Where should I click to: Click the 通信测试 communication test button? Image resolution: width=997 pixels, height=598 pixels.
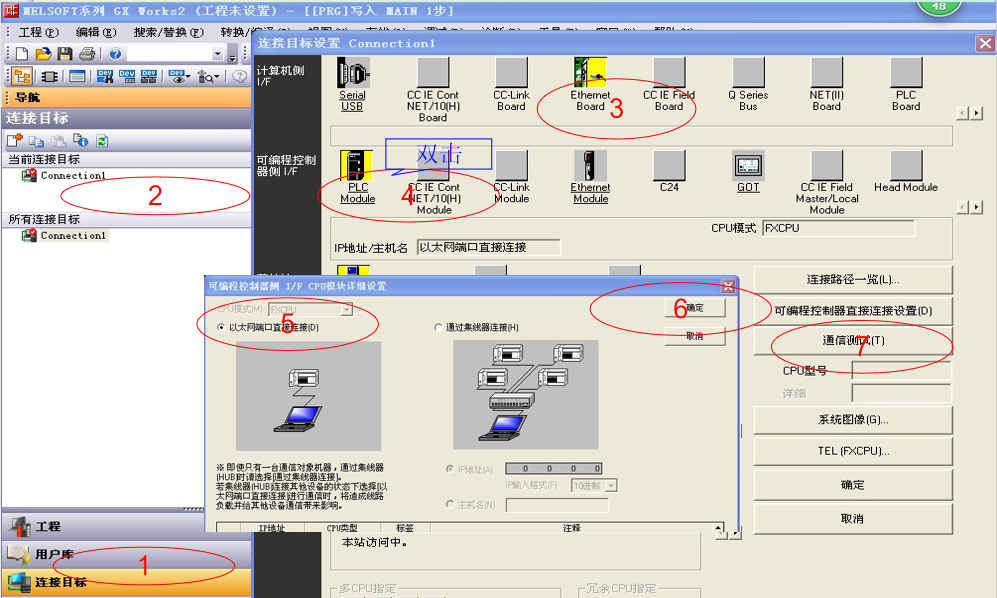pos(853,340)
